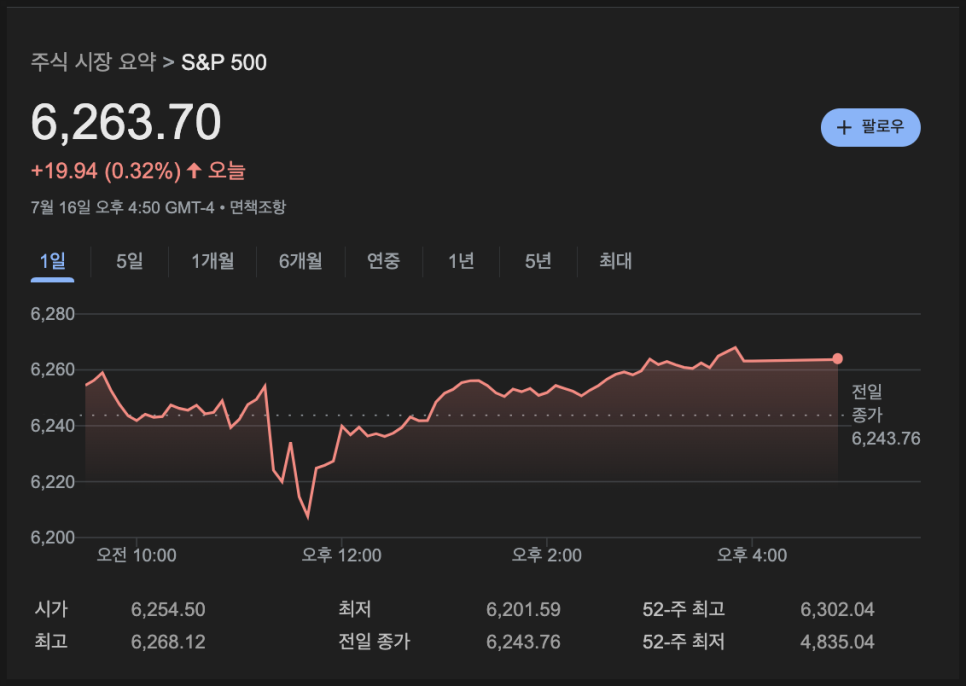Image resolution: width=966 pixels, height=686 pixels.
Task: Open the 6개월 chart range tab
Action: coord(301,261)
